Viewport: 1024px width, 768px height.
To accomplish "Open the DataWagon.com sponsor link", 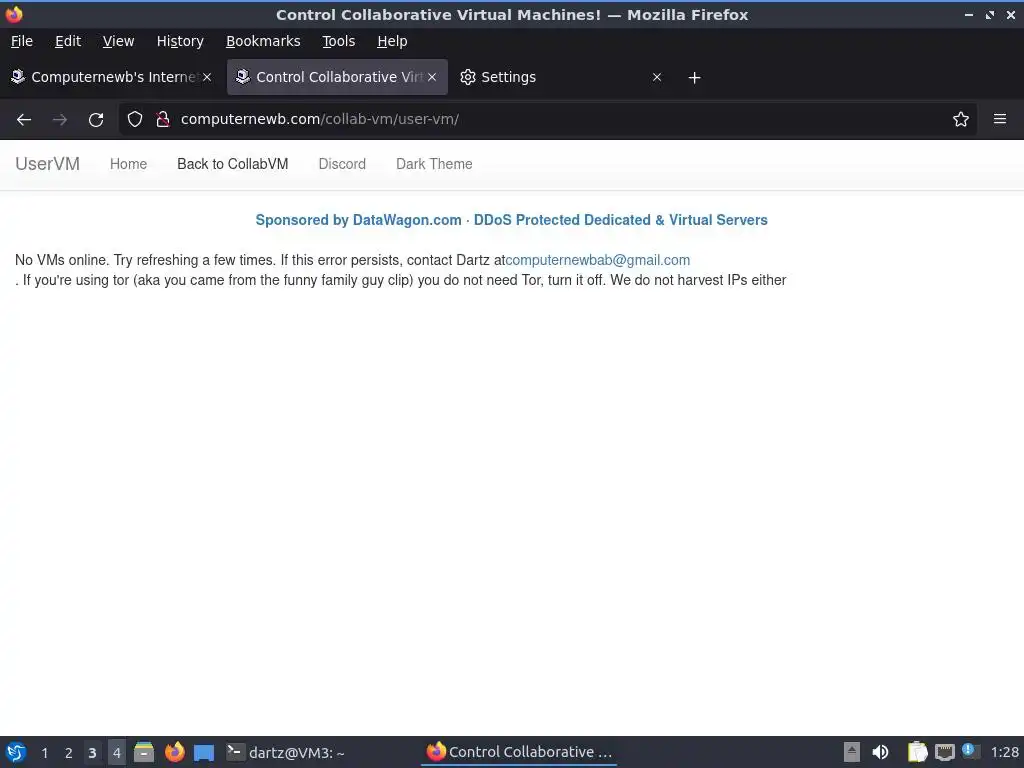I will point(511,220).
